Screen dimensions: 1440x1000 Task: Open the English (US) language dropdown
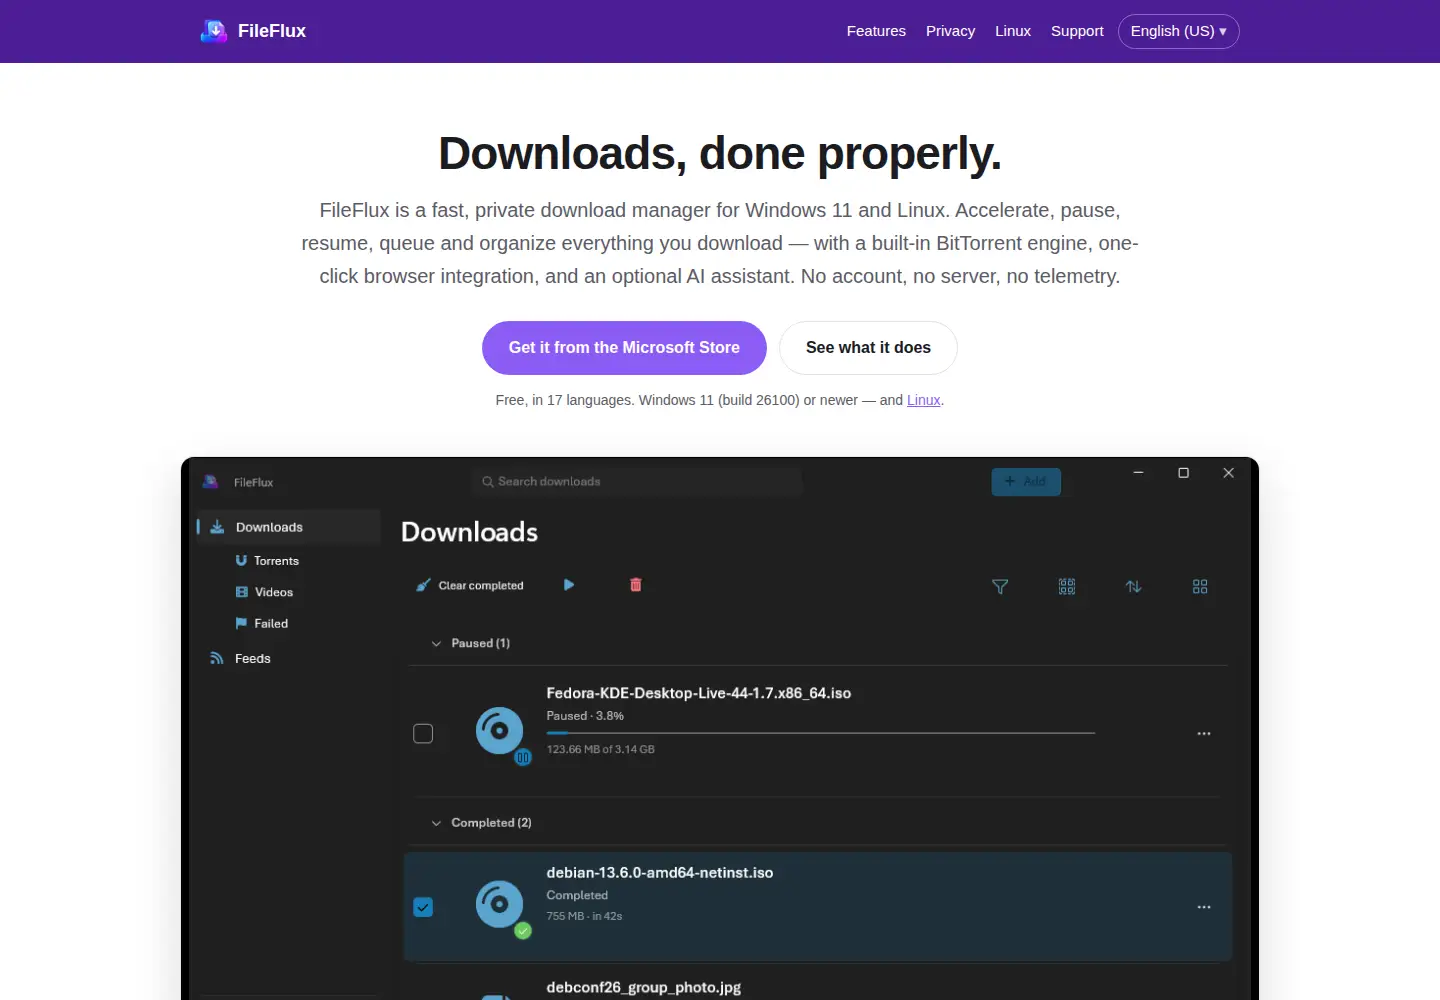pyautogui.click(x=1178, y=31)
